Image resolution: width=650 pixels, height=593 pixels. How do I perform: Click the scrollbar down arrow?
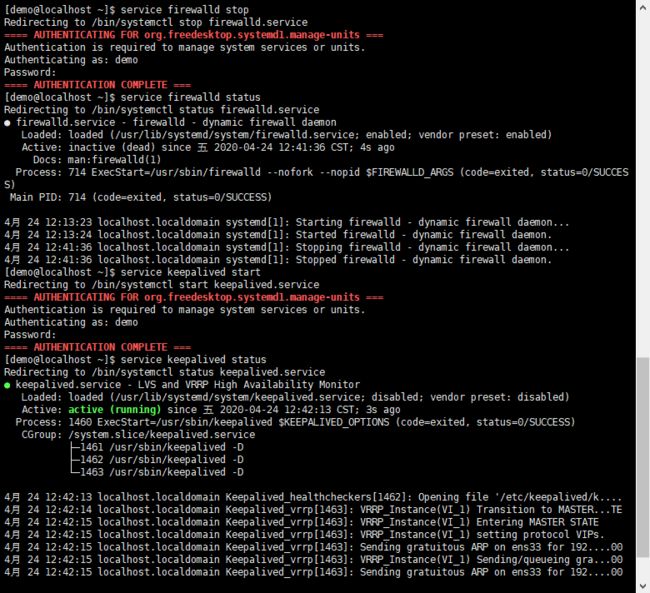(643, 586)
